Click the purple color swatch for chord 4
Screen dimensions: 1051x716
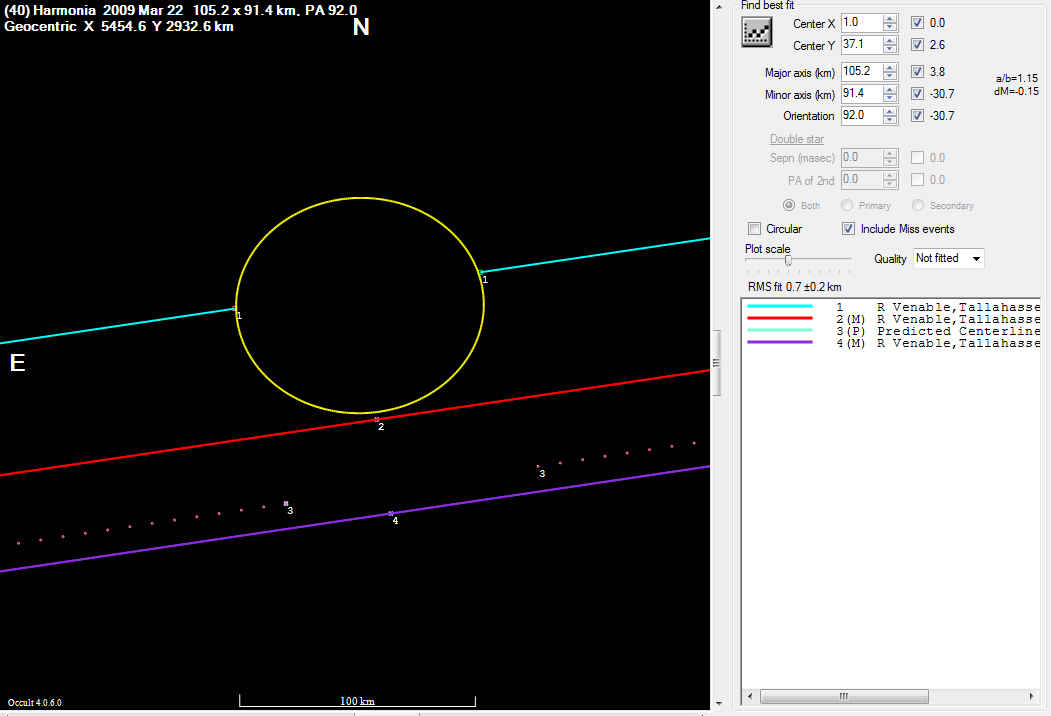[x=780, y=343]
